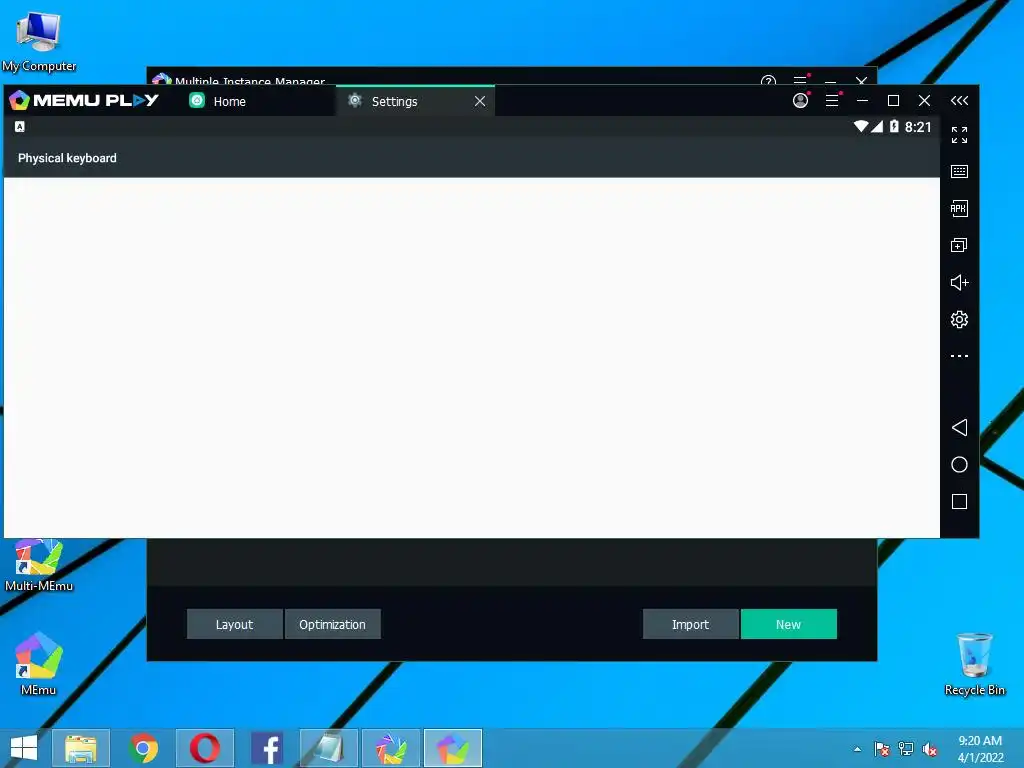The height and width of the screenshot is (768, 1024).
Task: Click Layout in Multiple Instance Manager
Action: coord(234,624)
